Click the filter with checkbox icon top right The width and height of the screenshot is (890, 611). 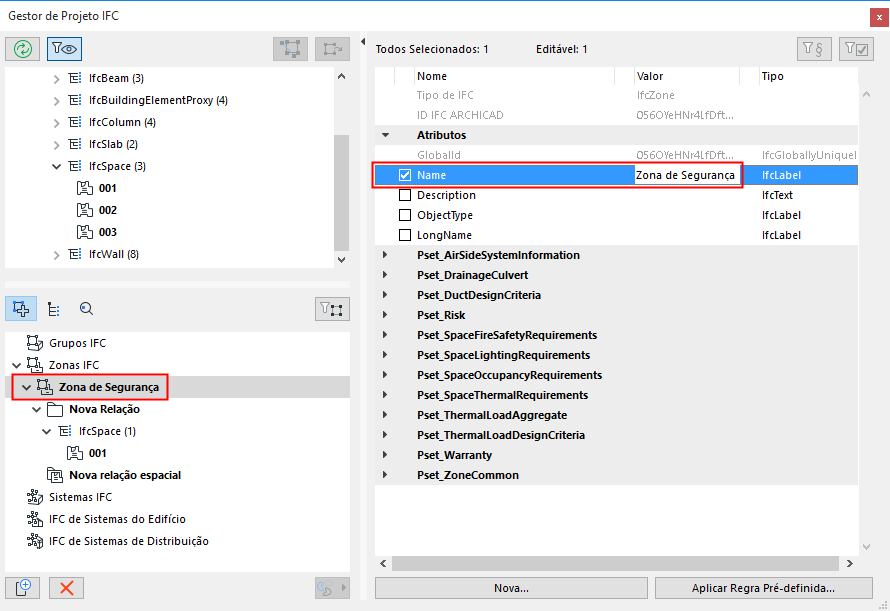[855, 48]
